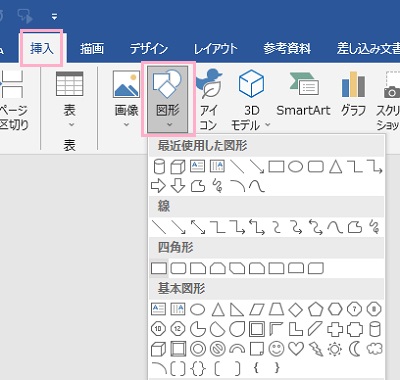
Task: Select right triangle in 基本図形
Action: [x=237, y=309]
